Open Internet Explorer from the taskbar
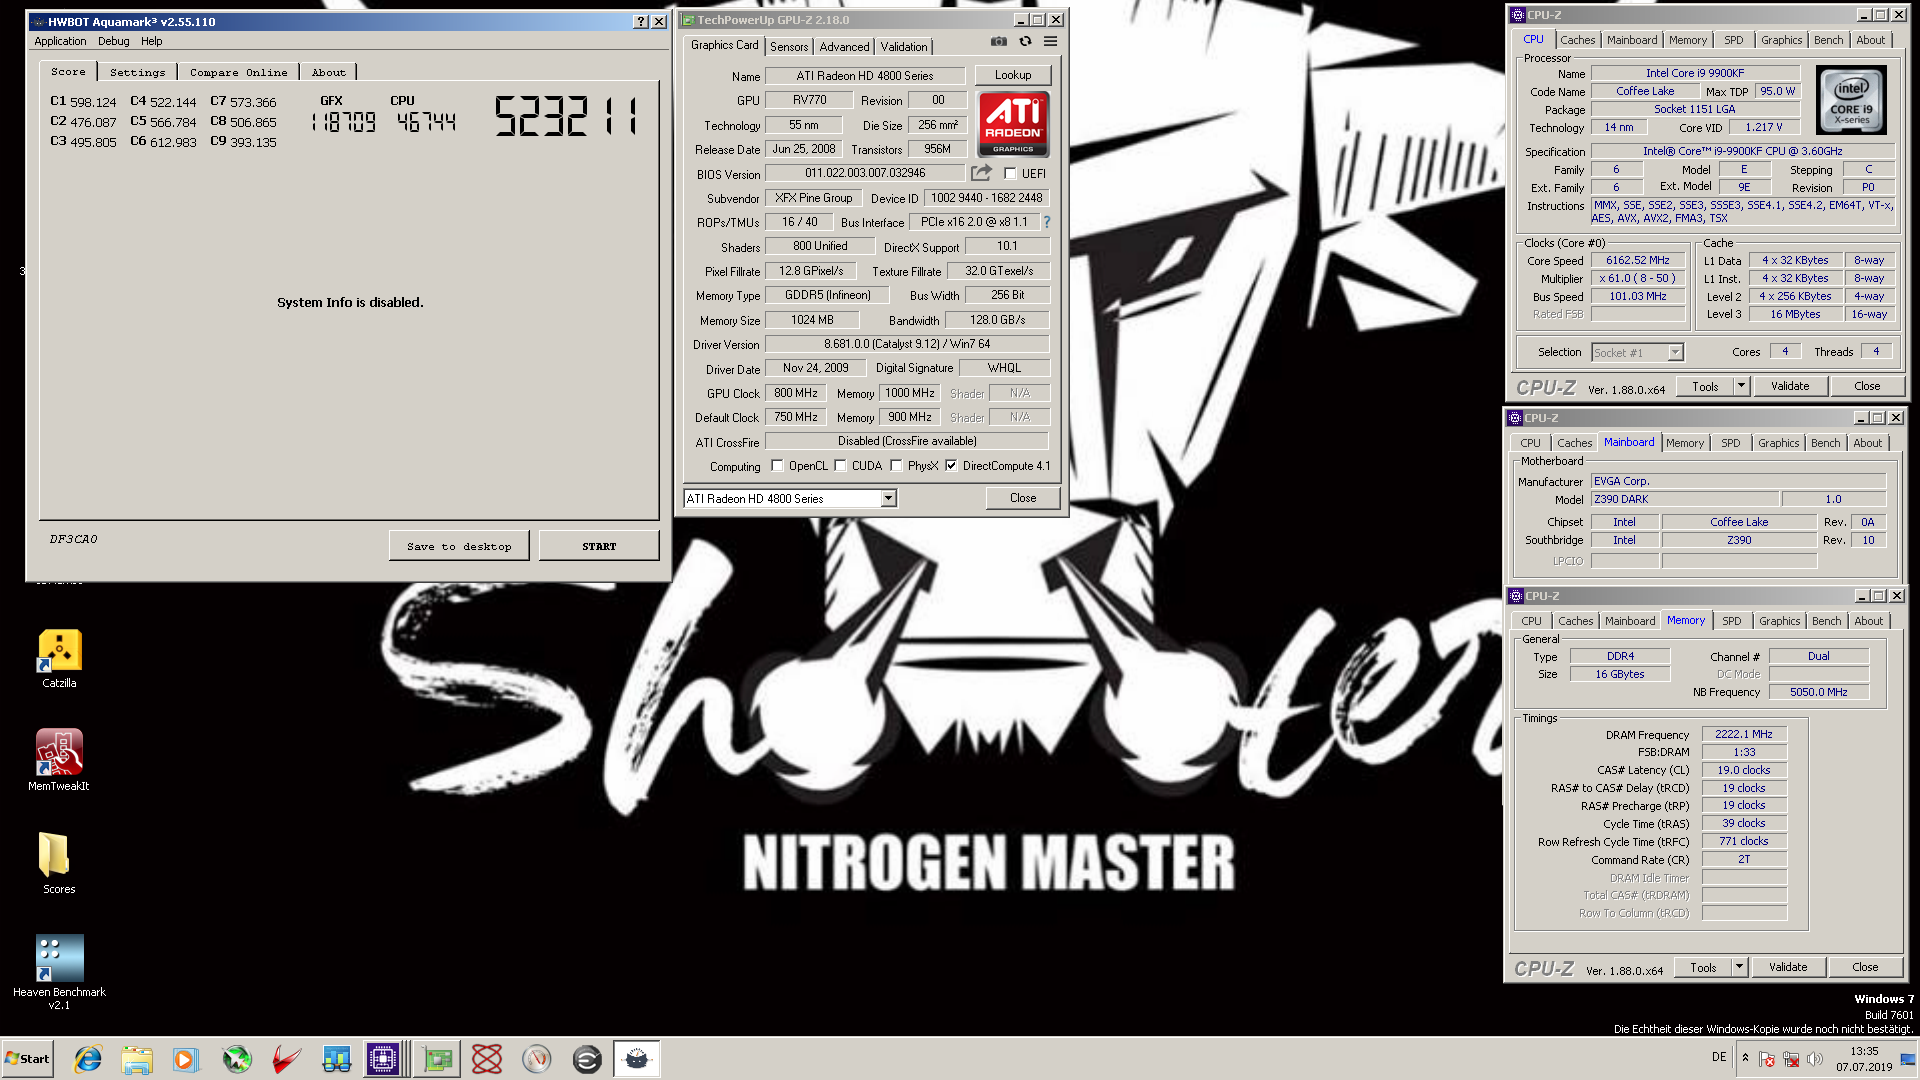The height and width of the screenshot is (1080, 1920). (88, 1059)
